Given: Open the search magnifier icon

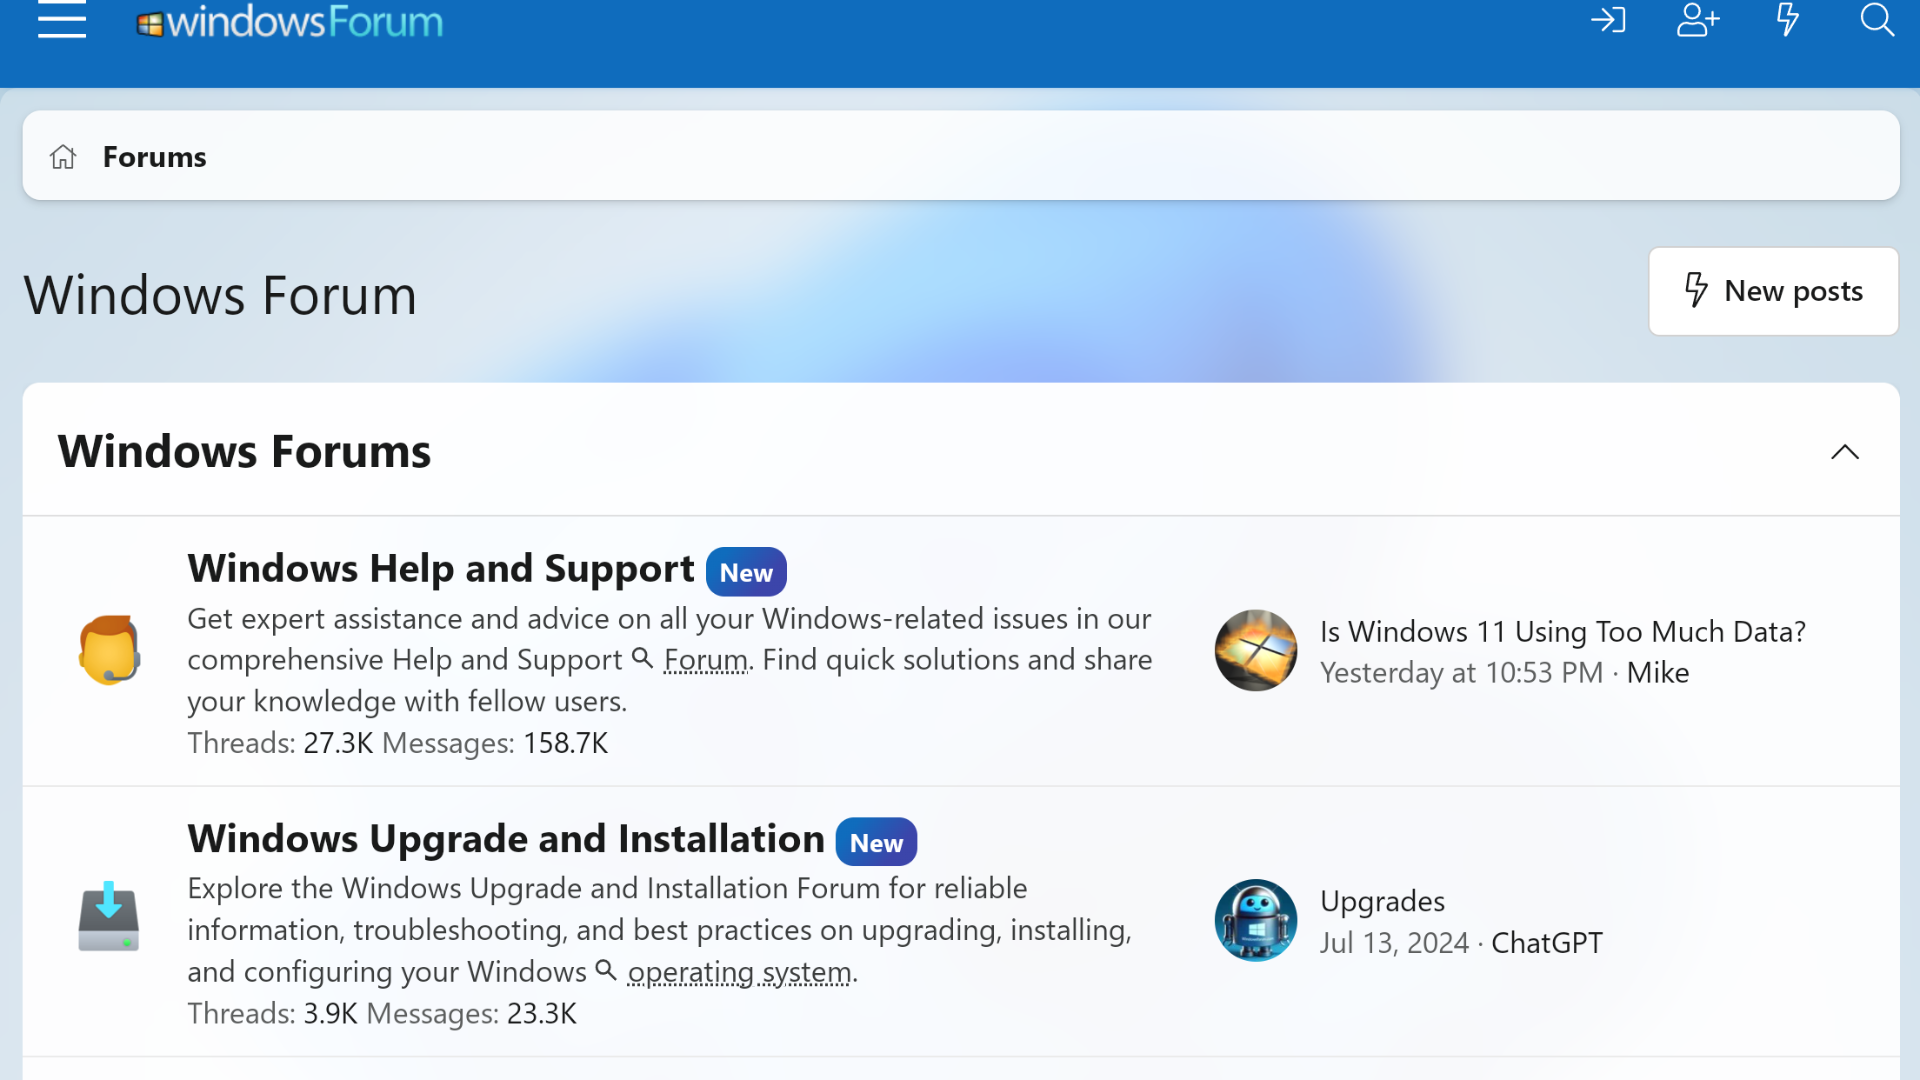Looking at the screenshot, I should coord(1877,20).
